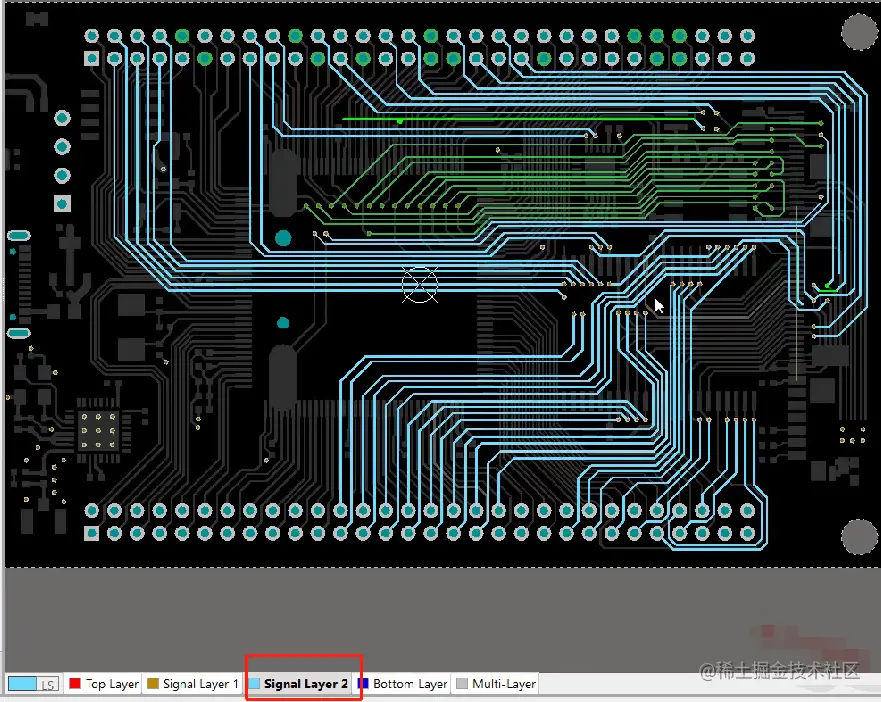Select the lower oval slot pad on left edge
Image resolution: width=881 pixels, height=702 pixels.
click(x=19, y=333)
